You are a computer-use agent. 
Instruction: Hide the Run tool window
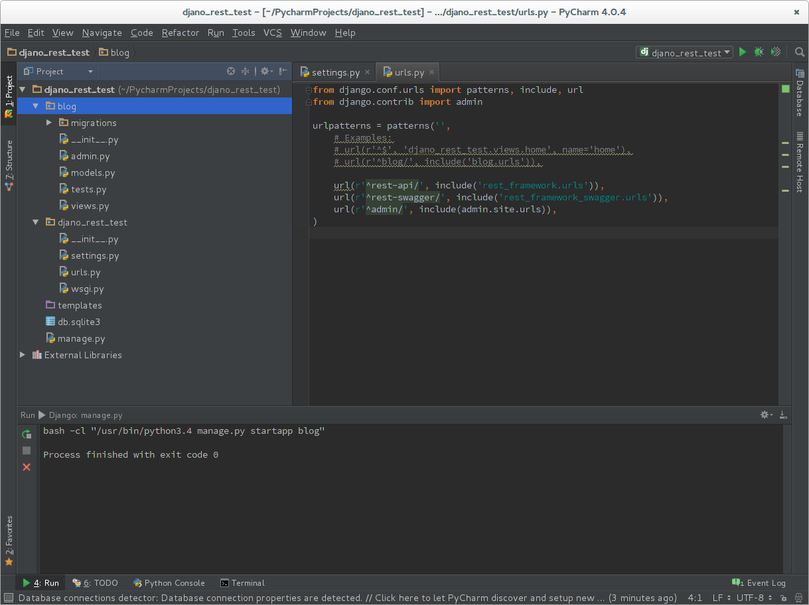[783, 415]
